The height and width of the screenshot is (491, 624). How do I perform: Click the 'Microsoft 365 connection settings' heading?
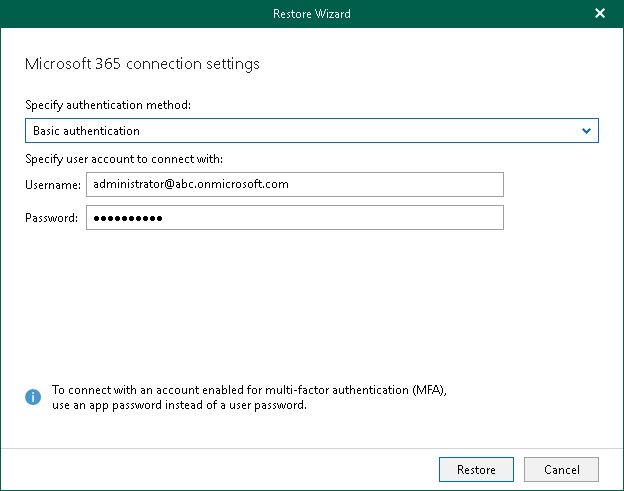(x=142, y=64)
